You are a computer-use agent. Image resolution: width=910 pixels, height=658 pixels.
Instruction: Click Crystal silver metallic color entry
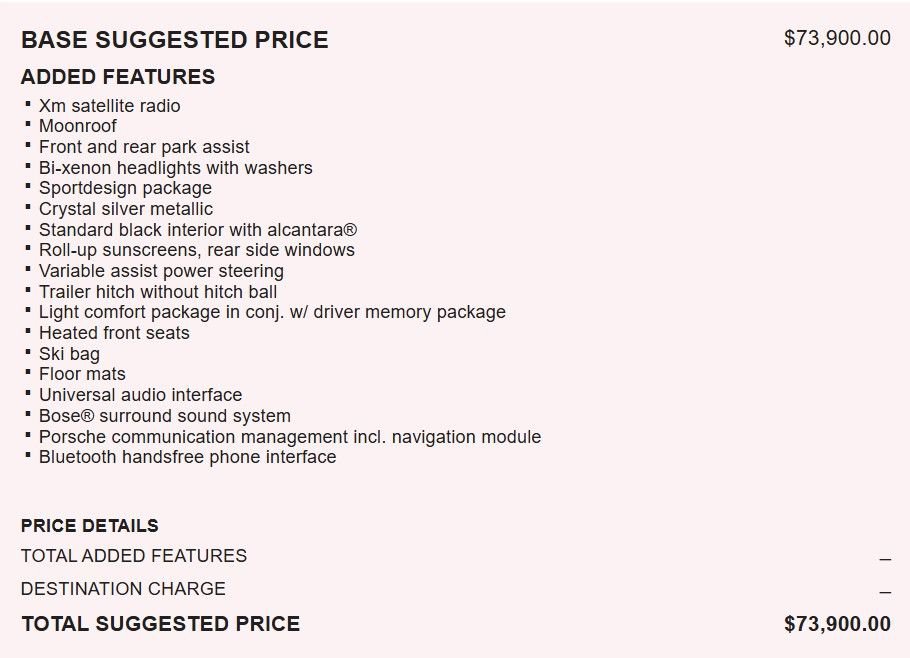point(126,209)
